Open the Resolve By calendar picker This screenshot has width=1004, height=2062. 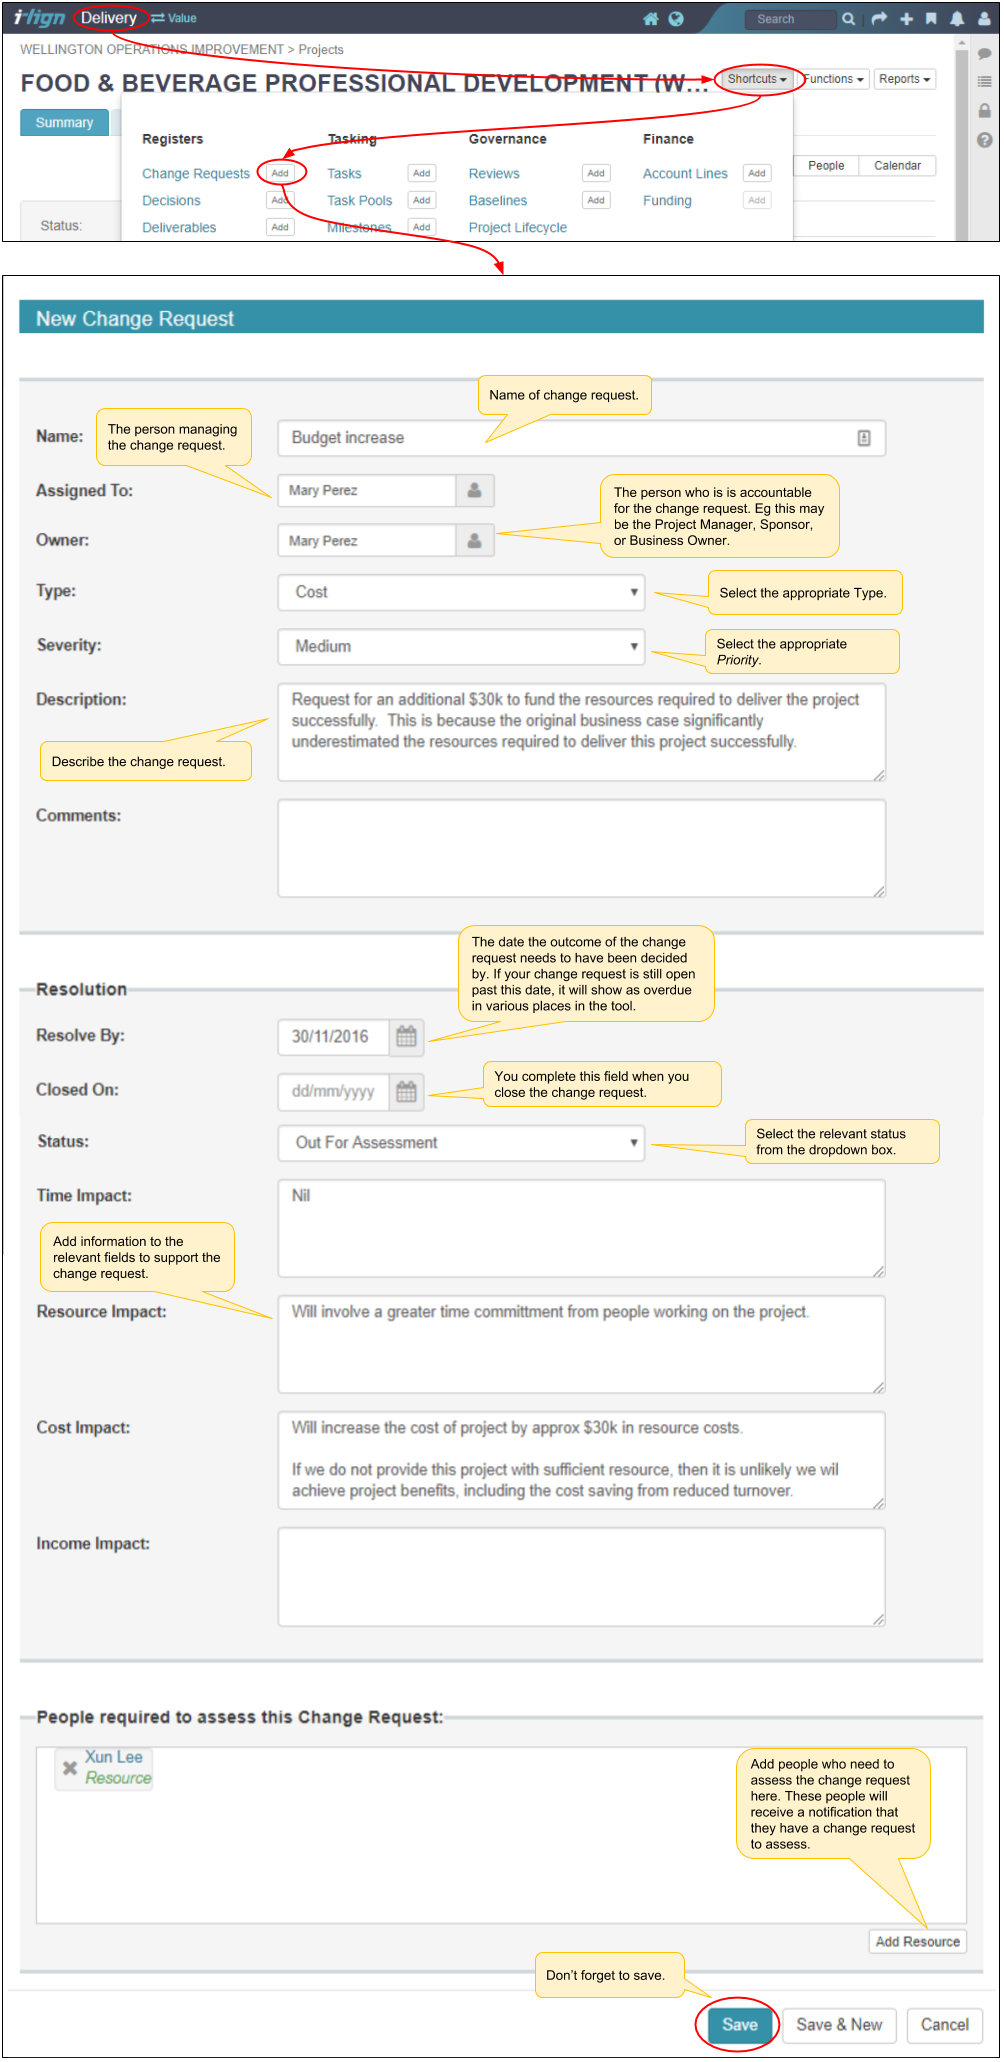point(406,1037)
